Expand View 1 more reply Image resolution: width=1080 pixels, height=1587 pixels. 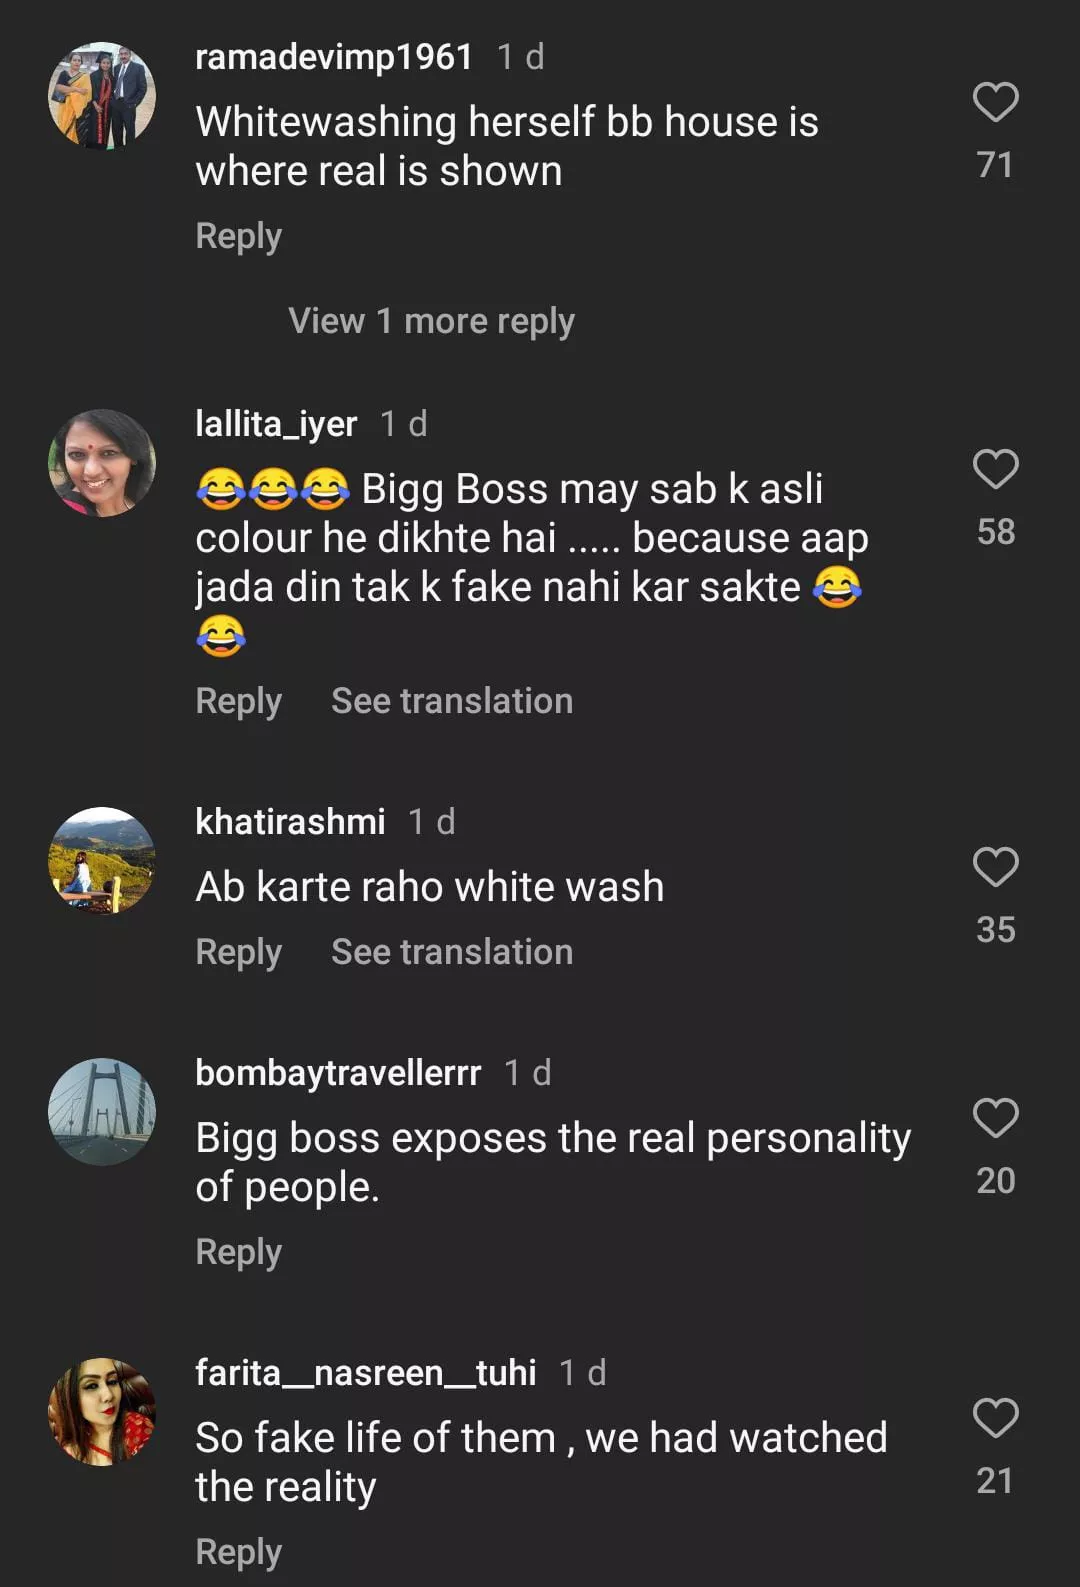pos(431,321)
